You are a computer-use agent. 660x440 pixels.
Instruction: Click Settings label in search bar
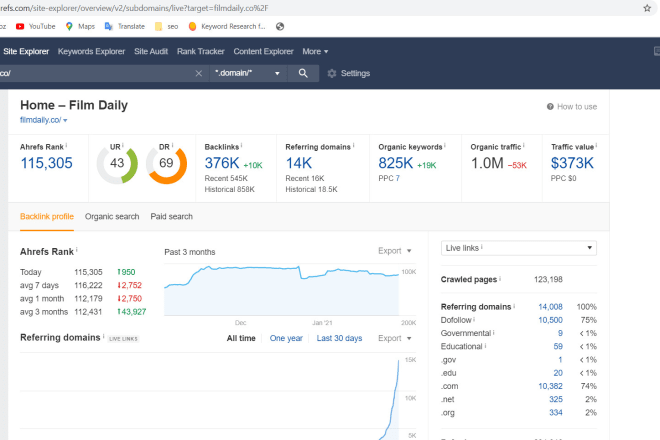tap(355, 73)
